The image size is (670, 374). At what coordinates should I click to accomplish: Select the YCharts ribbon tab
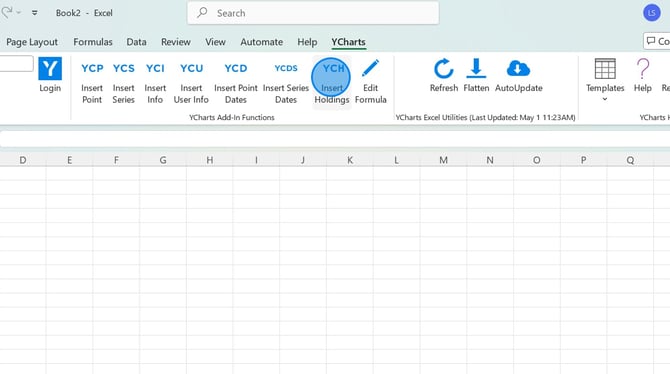[348, 42]
